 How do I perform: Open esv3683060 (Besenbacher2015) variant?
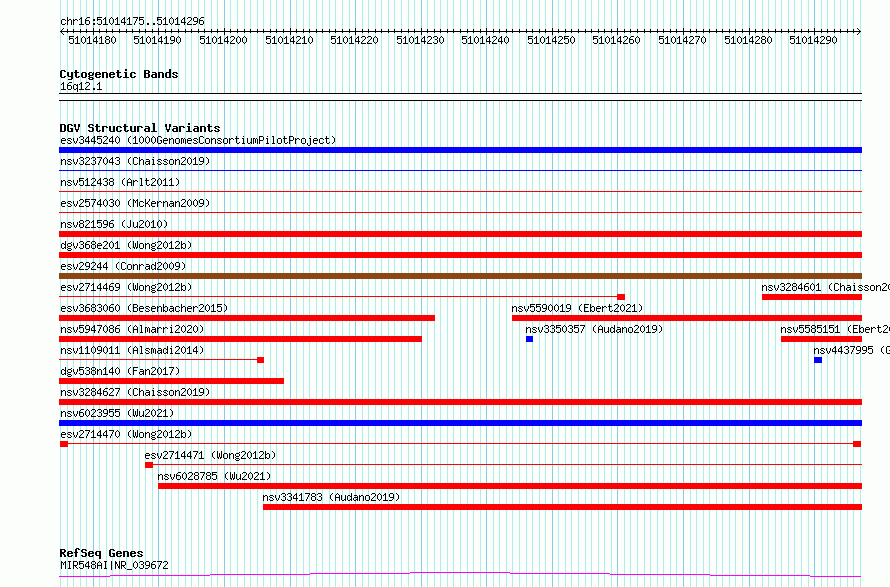tap(144, 308)
